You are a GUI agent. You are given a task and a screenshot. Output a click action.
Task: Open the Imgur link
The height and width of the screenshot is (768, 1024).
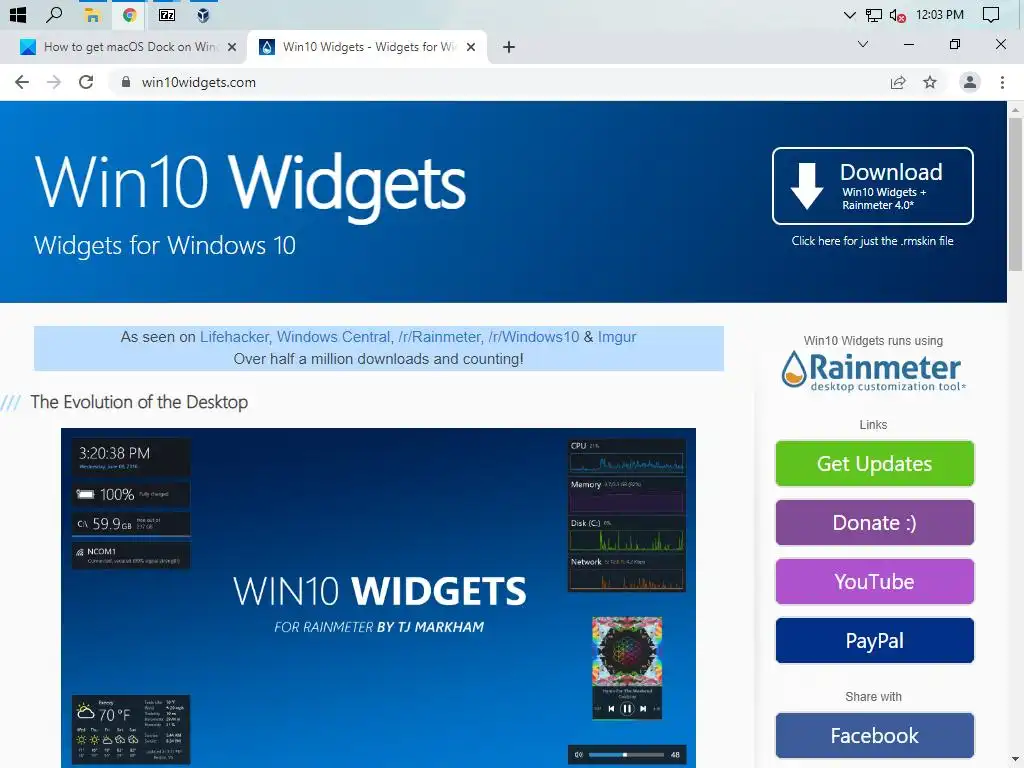click(616, 337)
